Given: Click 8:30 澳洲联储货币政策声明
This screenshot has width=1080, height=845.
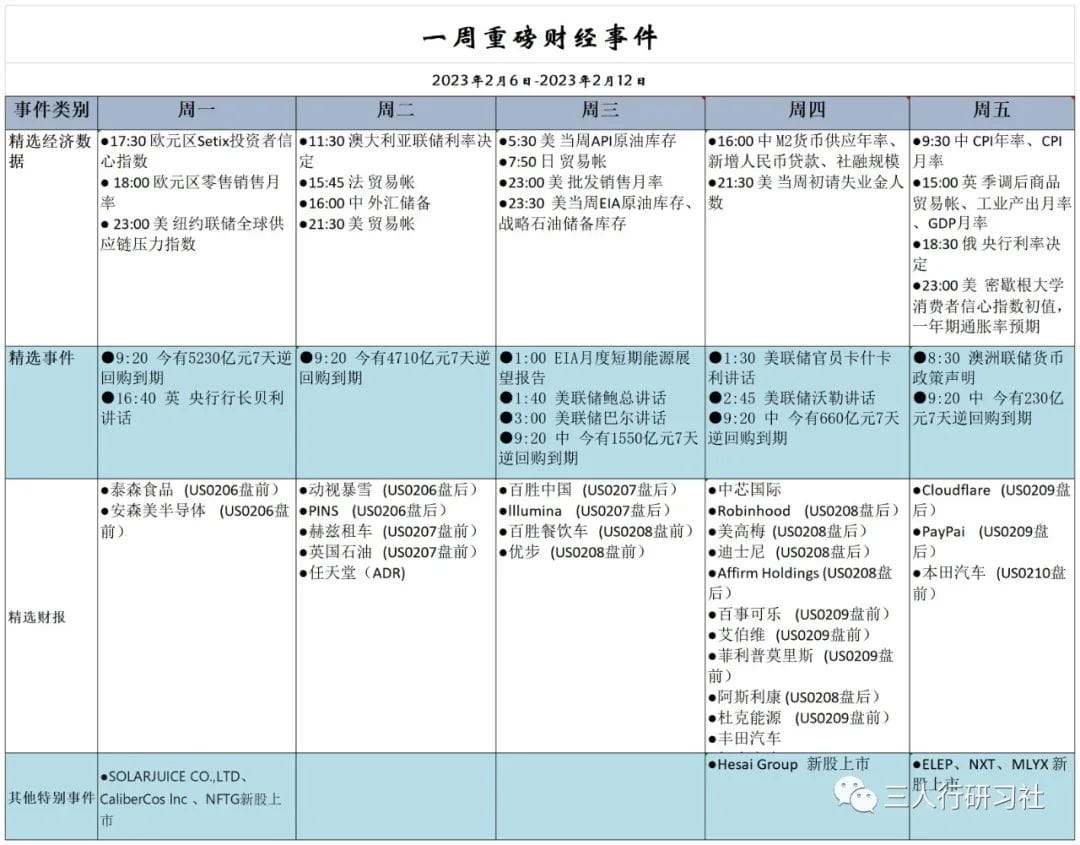Looking at the screenshot, I should coord(988,368).
